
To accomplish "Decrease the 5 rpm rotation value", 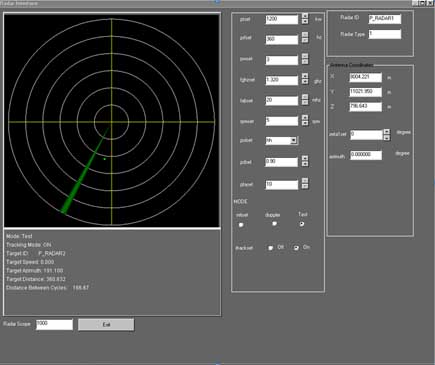I will tap(305, 123).
